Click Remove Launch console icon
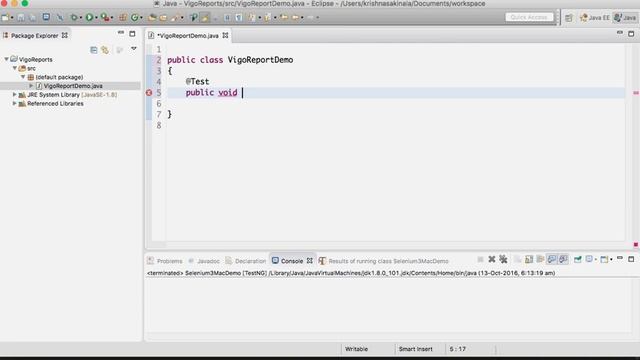Image resolution: width=640 pixels, height=360 pixels. (x=491, y=259)
